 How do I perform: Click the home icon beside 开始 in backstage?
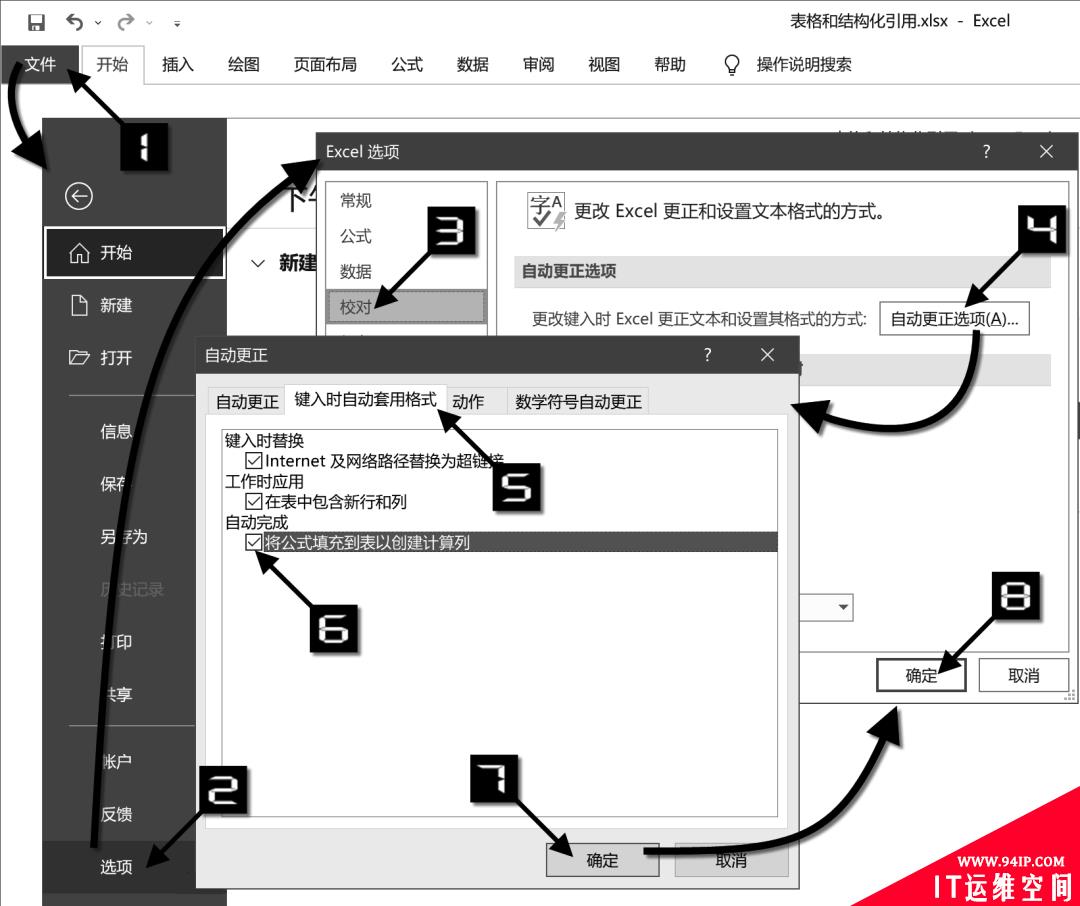[x=79, y=253]
